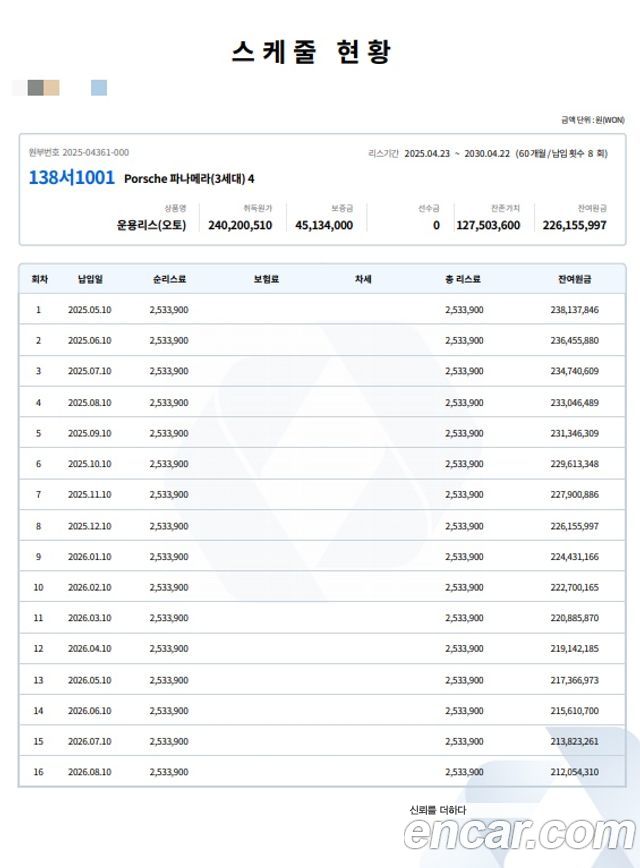Click the 회차 column header
The image size is (640, 868).
pos(39,279)
